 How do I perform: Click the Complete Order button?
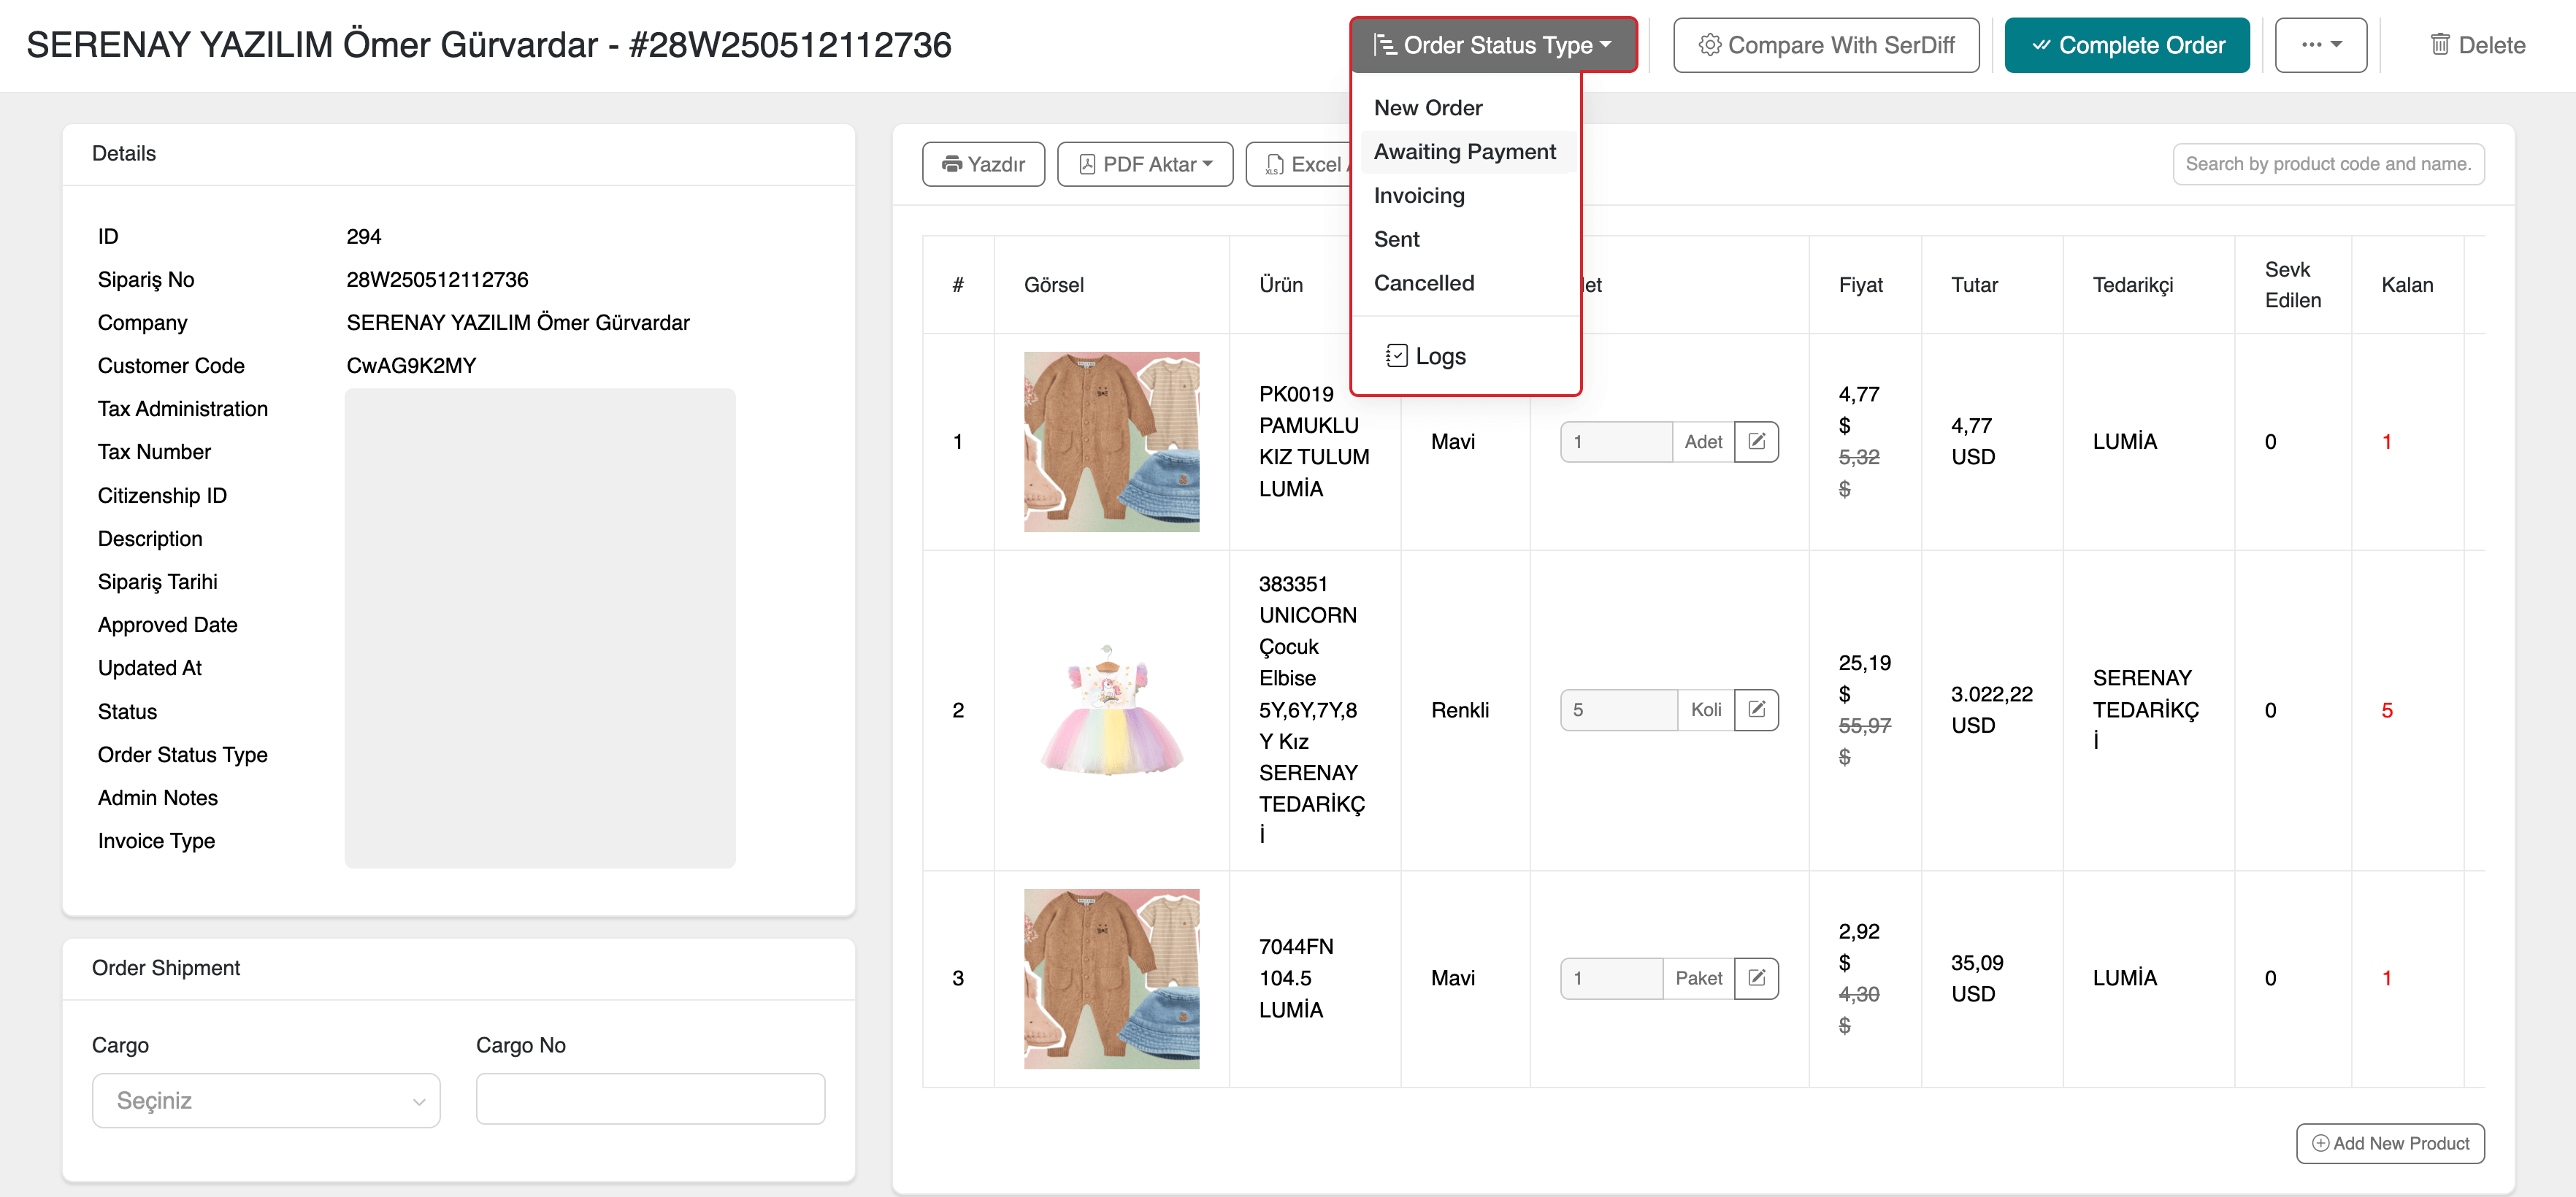2126,45
